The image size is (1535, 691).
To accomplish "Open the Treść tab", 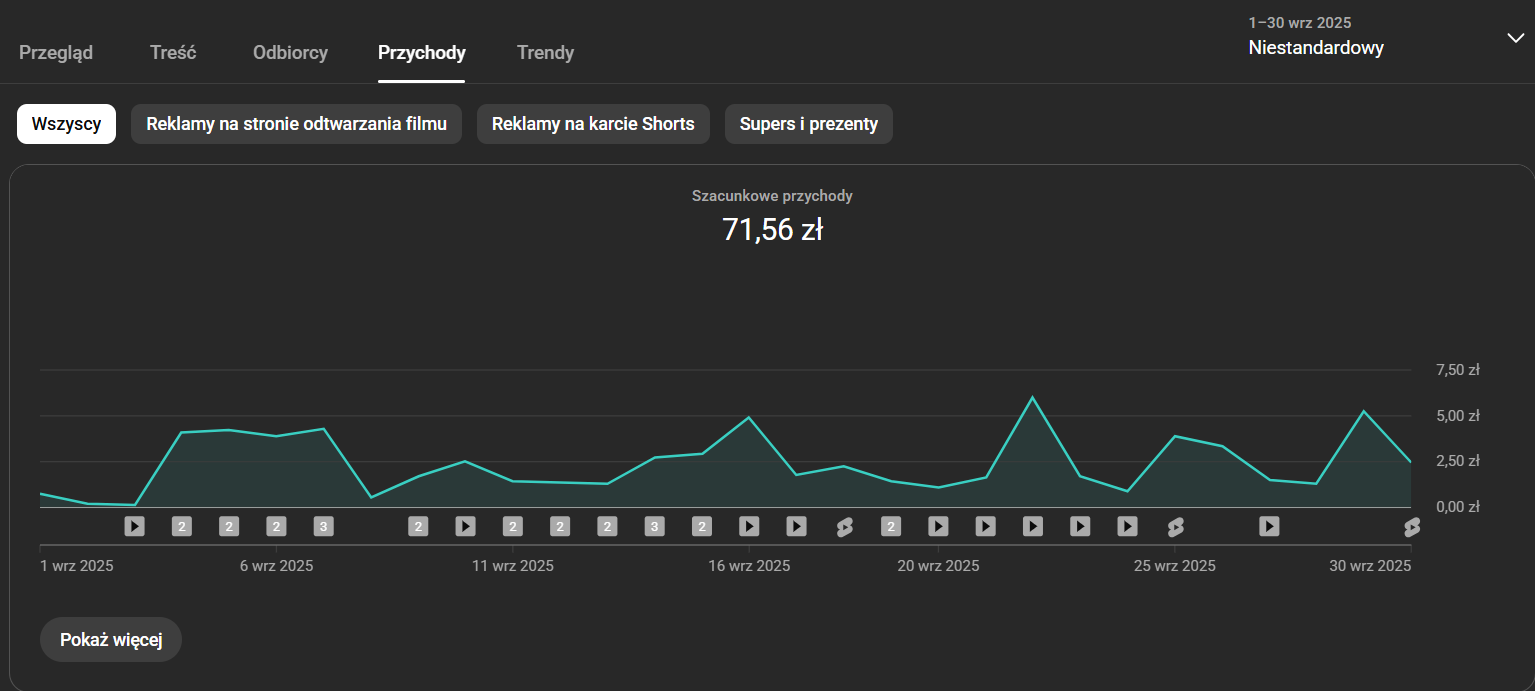I will click(173, 53).
